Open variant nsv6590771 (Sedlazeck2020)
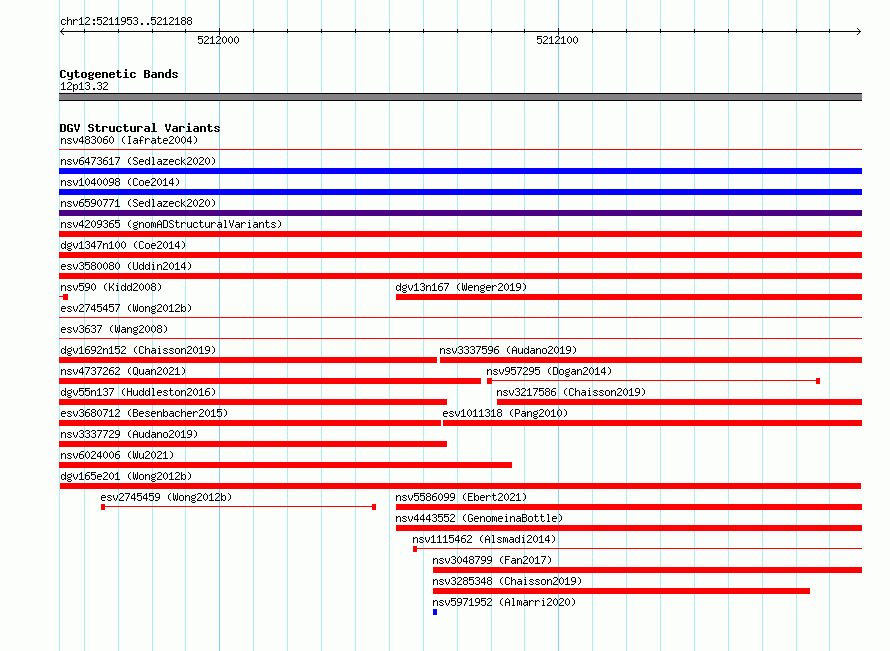890x651 pixels. (138, 203)
